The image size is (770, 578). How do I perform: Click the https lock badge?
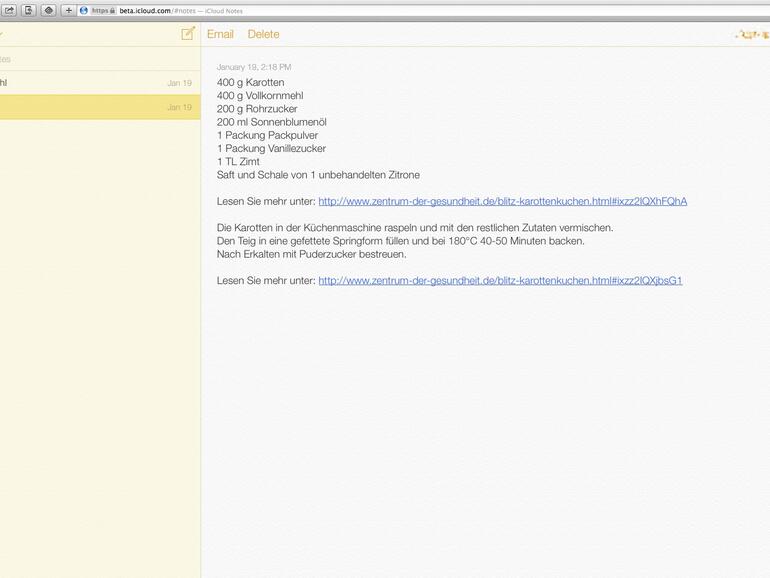(104, 10)
